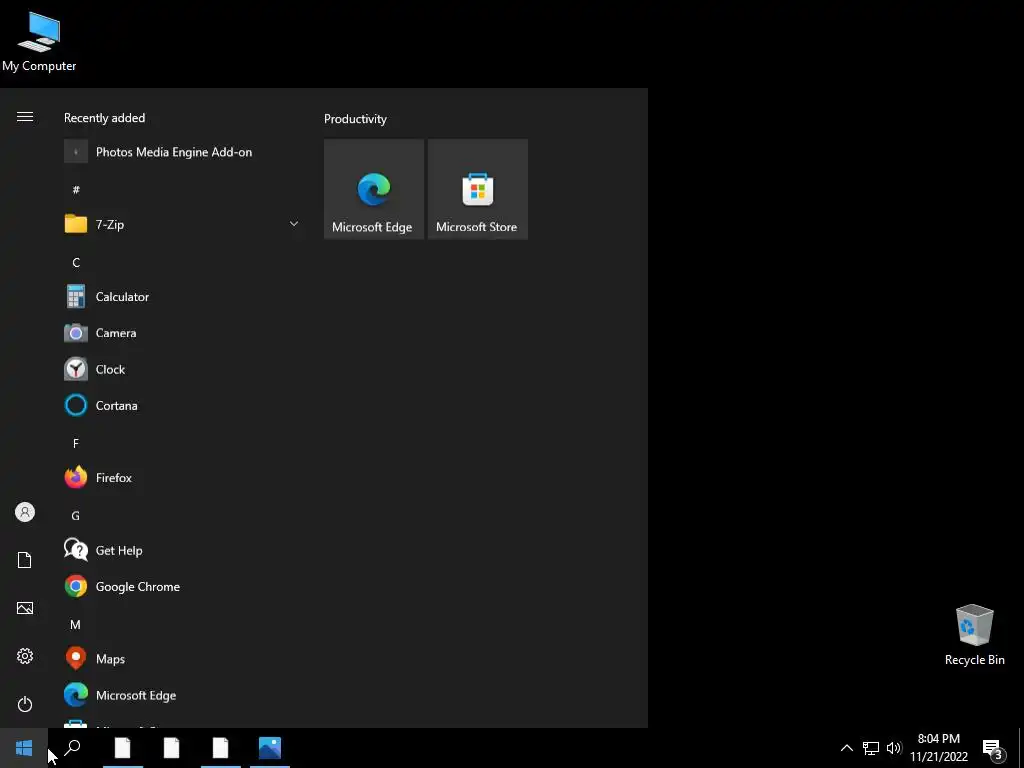
Task: Click the 'G' letter group header
Action: [x=76, y=516]
